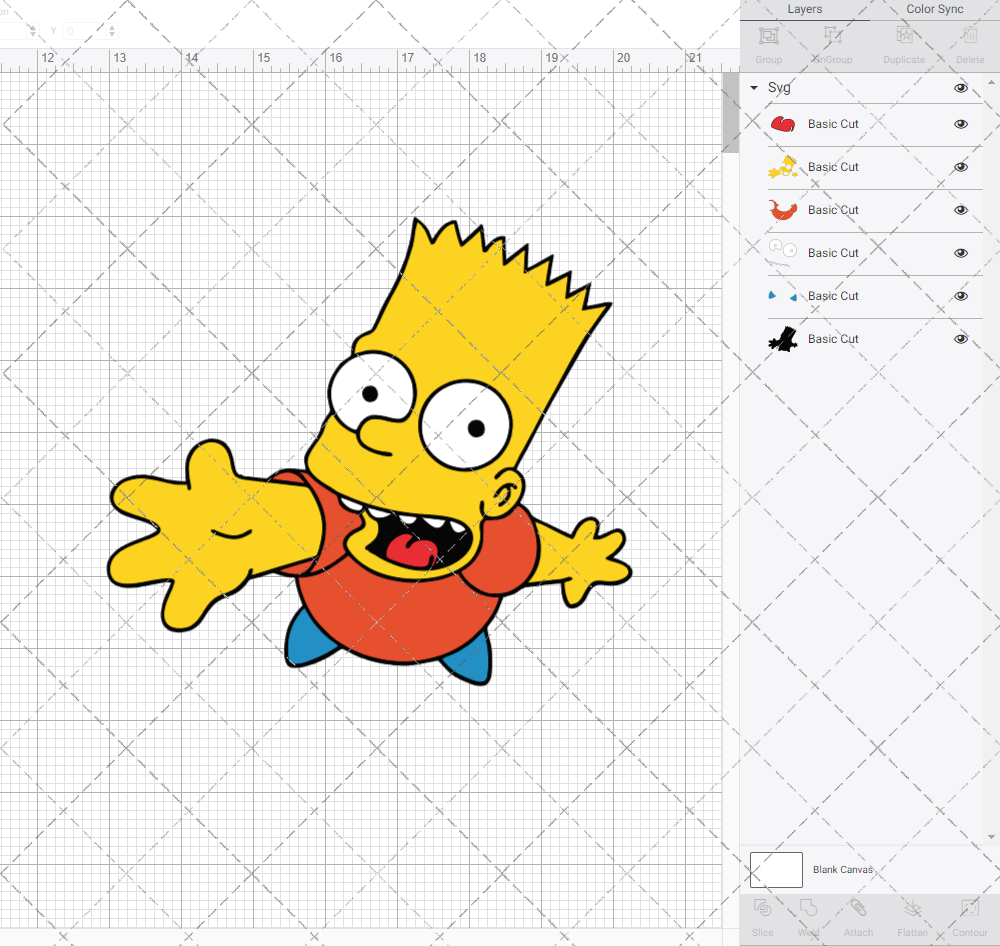1000x946 pixels.
Task: Hide the blue shorts Basic Cut layer
Action: (x=961, y=296)
